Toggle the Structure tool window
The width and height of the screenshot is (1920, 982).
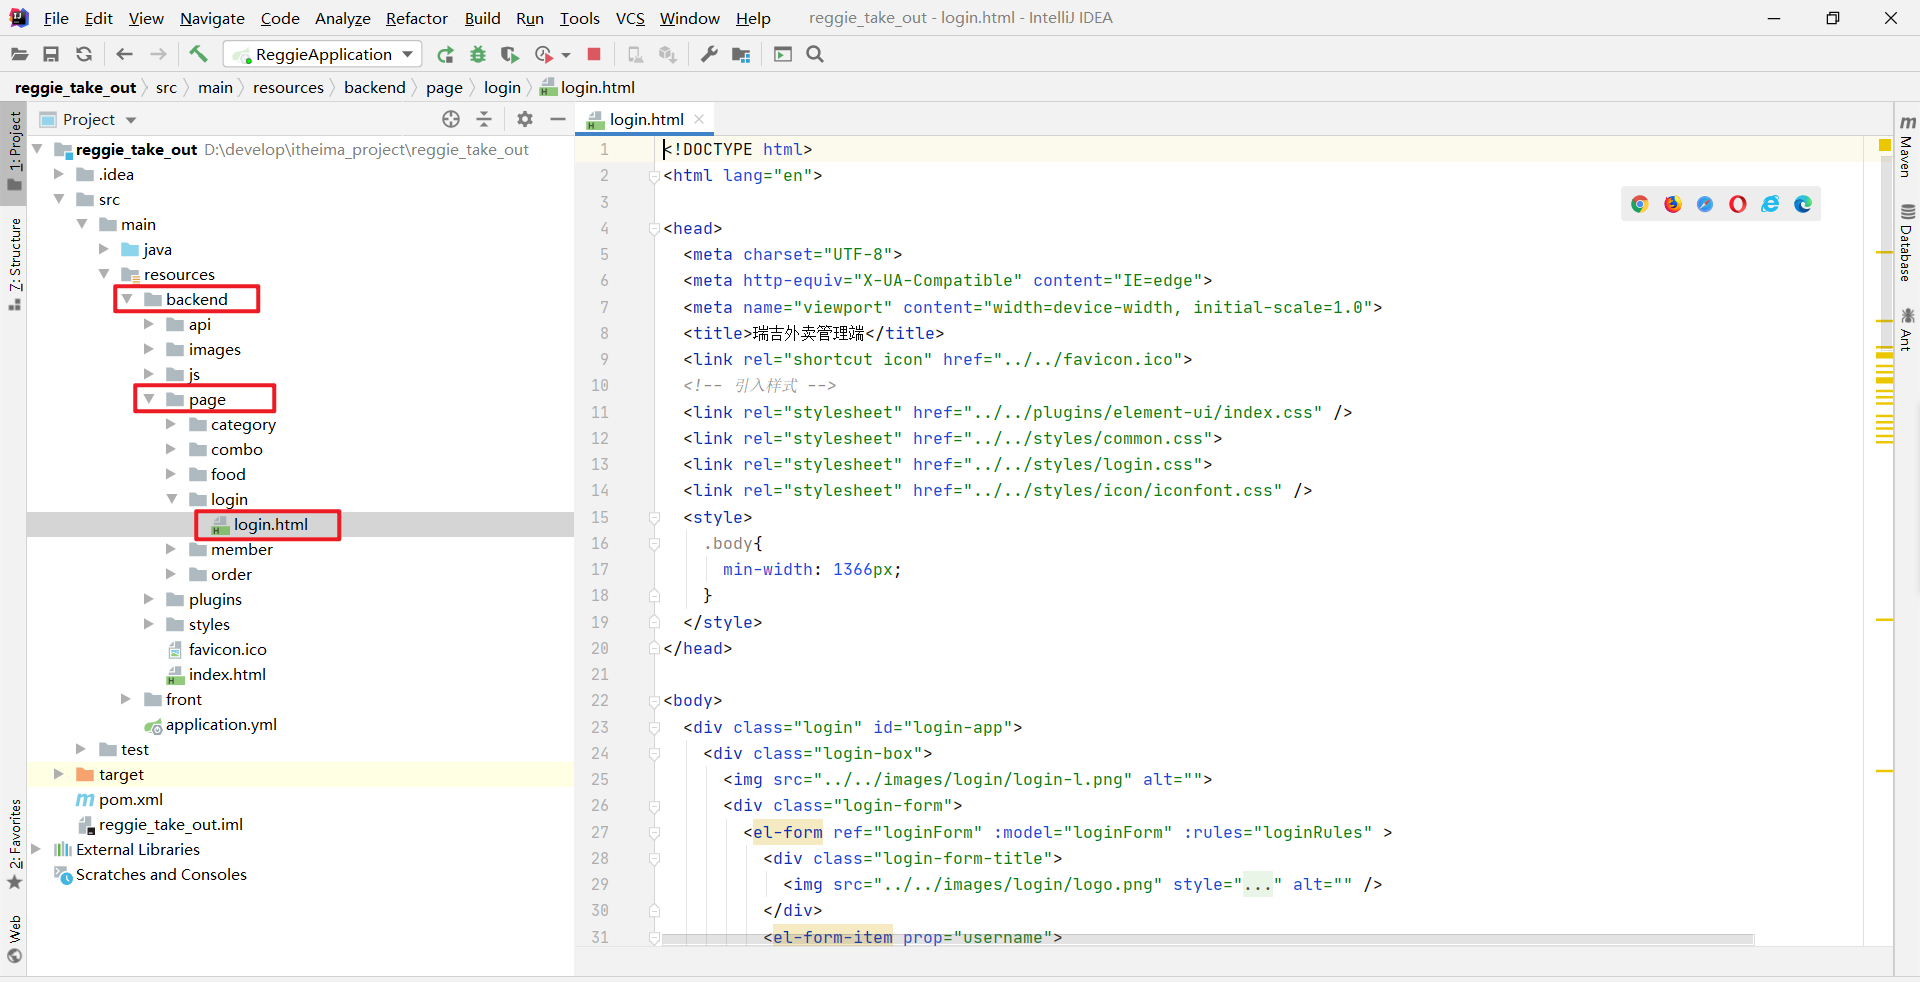coord(15,264)
